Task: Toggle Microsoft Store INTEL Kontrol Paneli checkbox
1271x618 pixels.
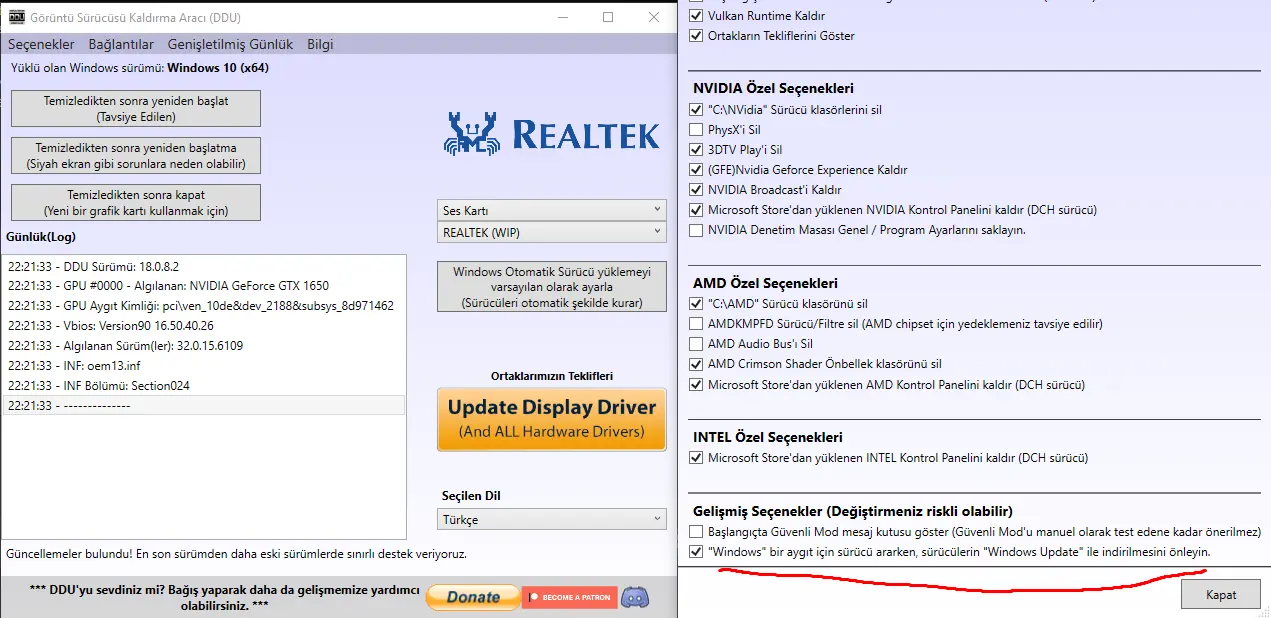Action: 697,458
